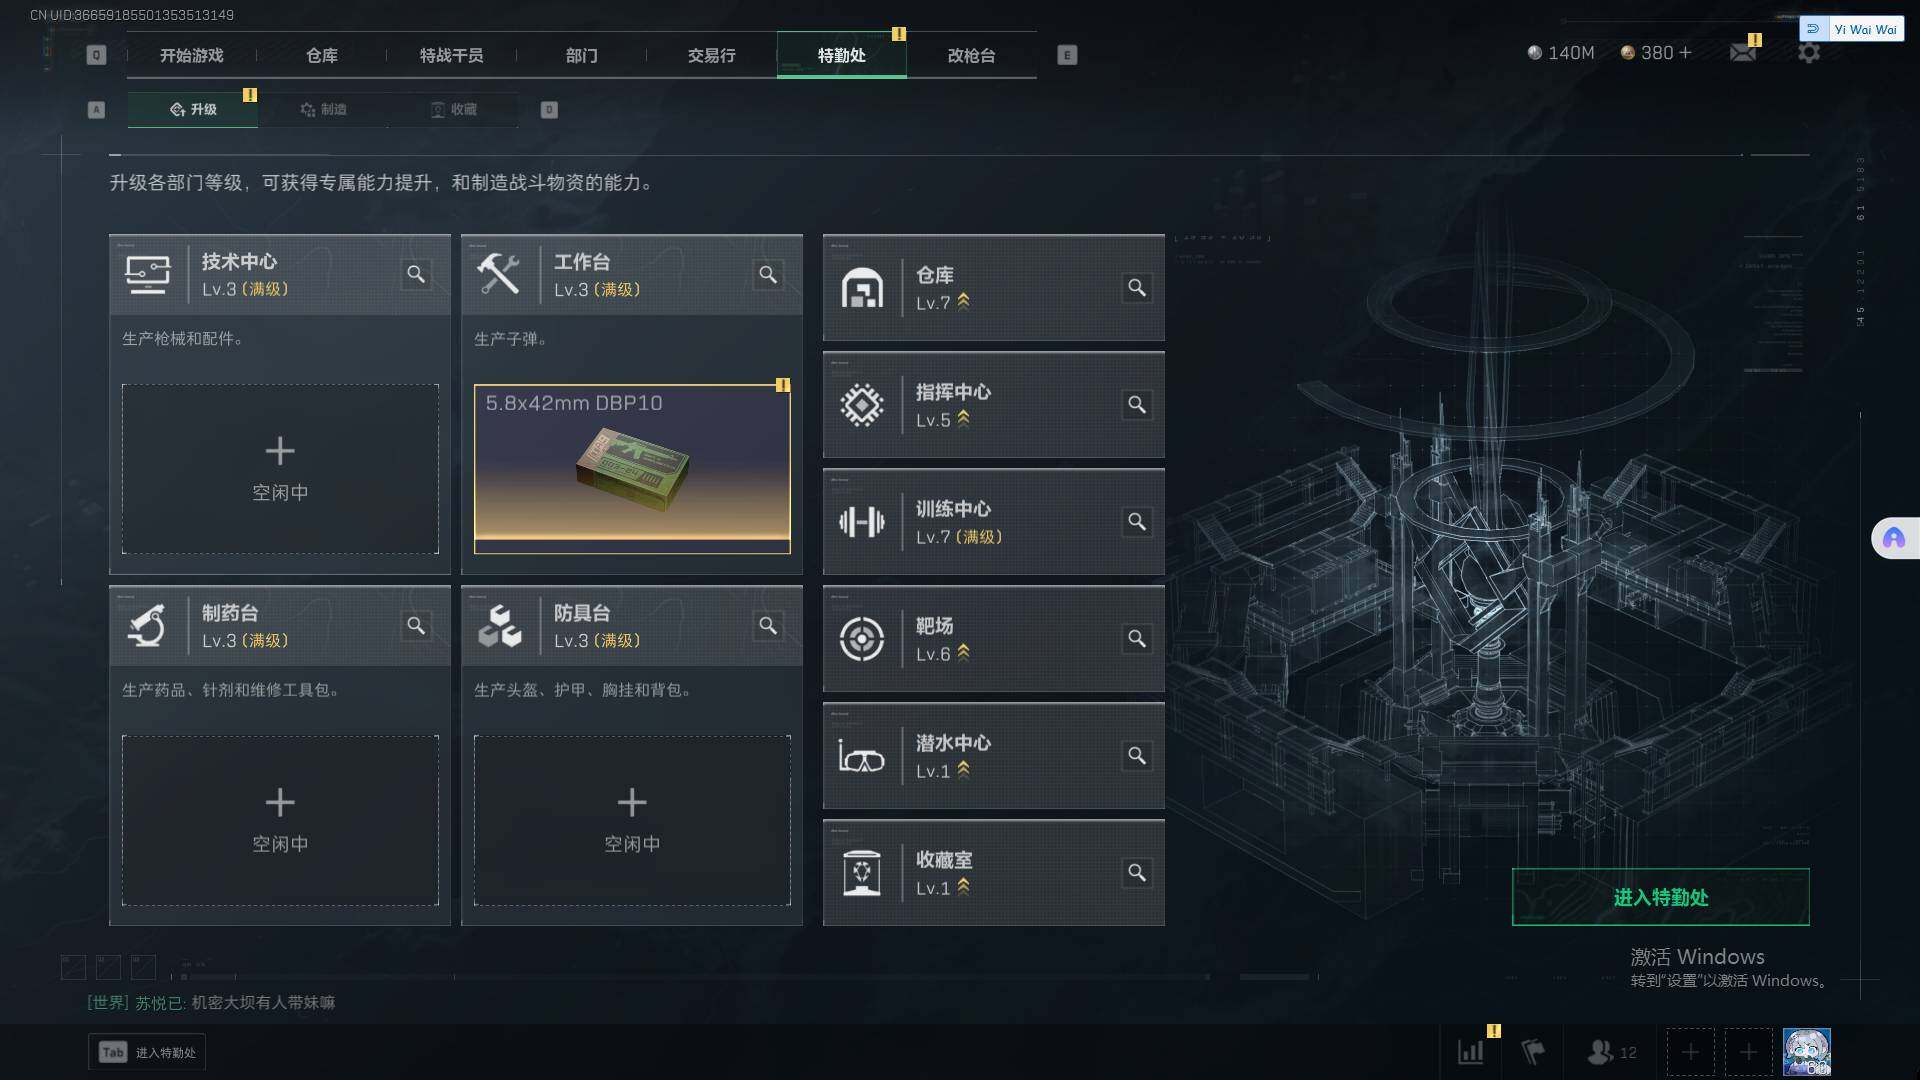Switch to the 仓库 top tab
The height and width of the screenshot is (1080, 1920).
tap(321, 55)
